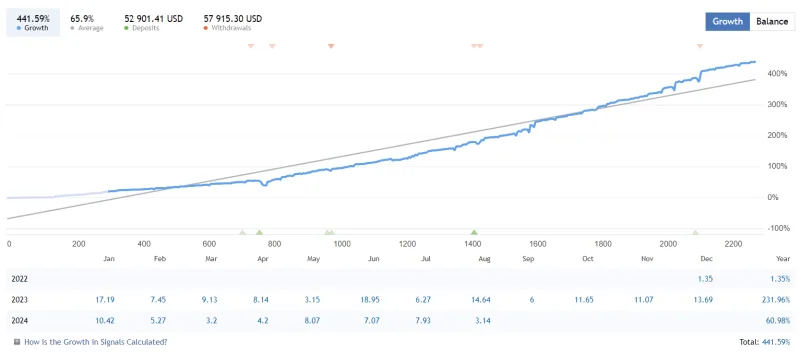Viewport: 800px width, 363px height.
Task: Click the 2022 December value 1.35
Action: tap(705, 279)
